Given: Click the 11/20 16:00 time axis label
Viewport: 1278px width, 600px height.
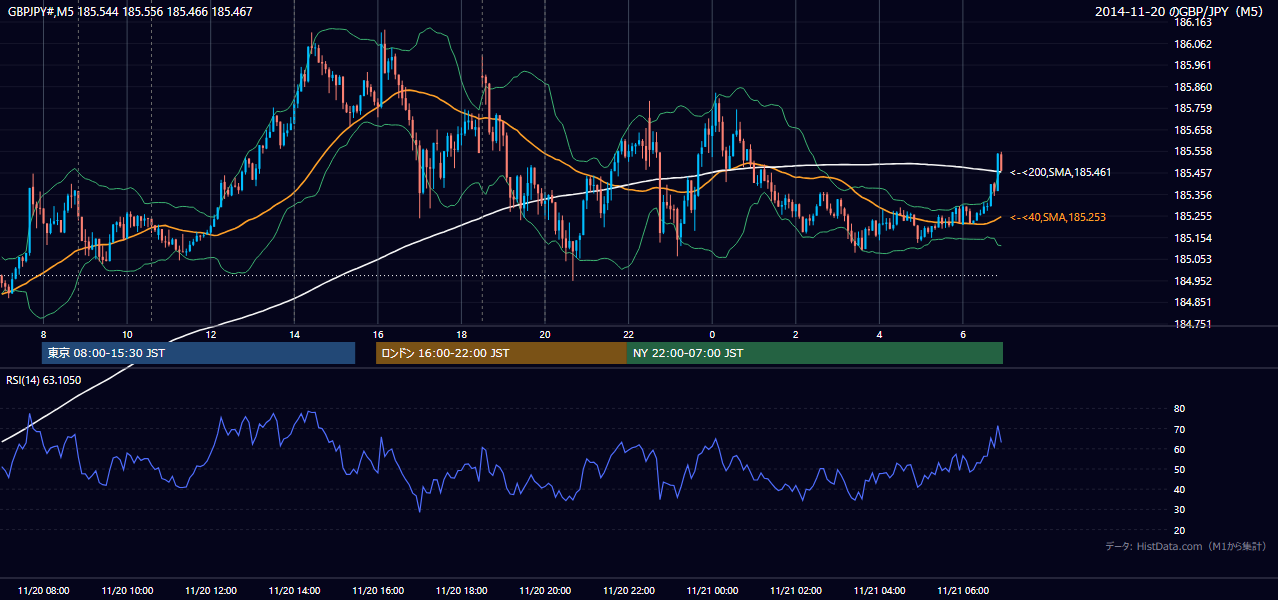Looking at the screenshot, I should point(378,591).
